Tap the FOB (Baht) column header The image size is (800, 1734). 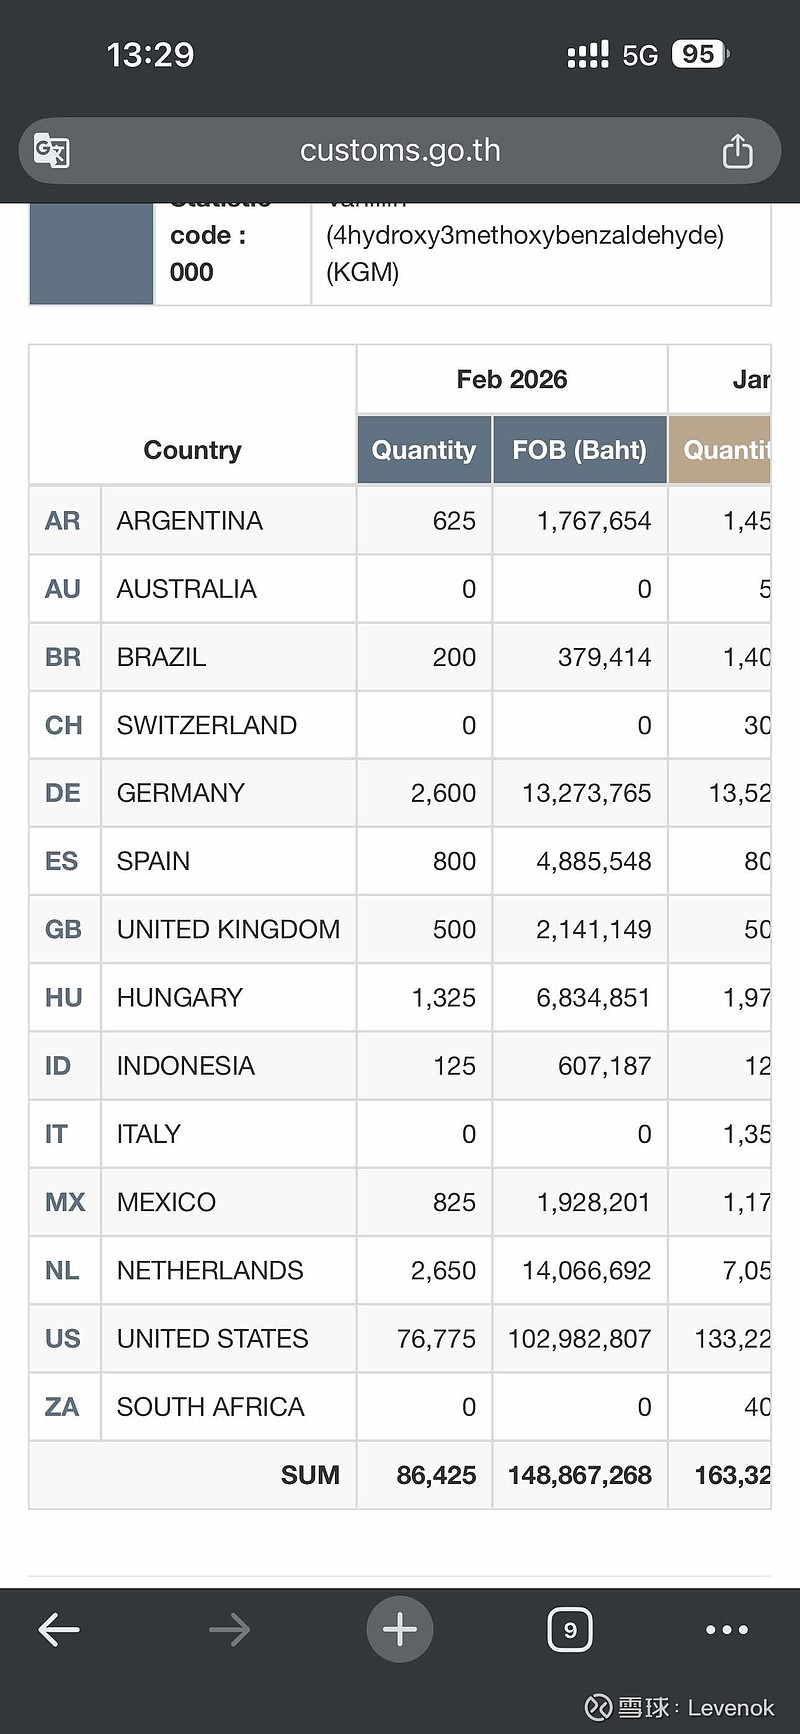(579, 450)
